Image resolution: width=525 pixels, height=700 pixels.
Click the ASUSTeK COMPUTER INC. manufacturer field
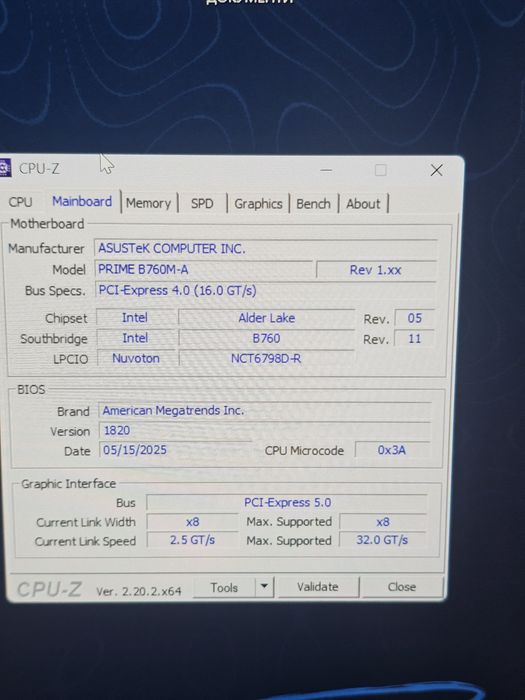(266, 248)
